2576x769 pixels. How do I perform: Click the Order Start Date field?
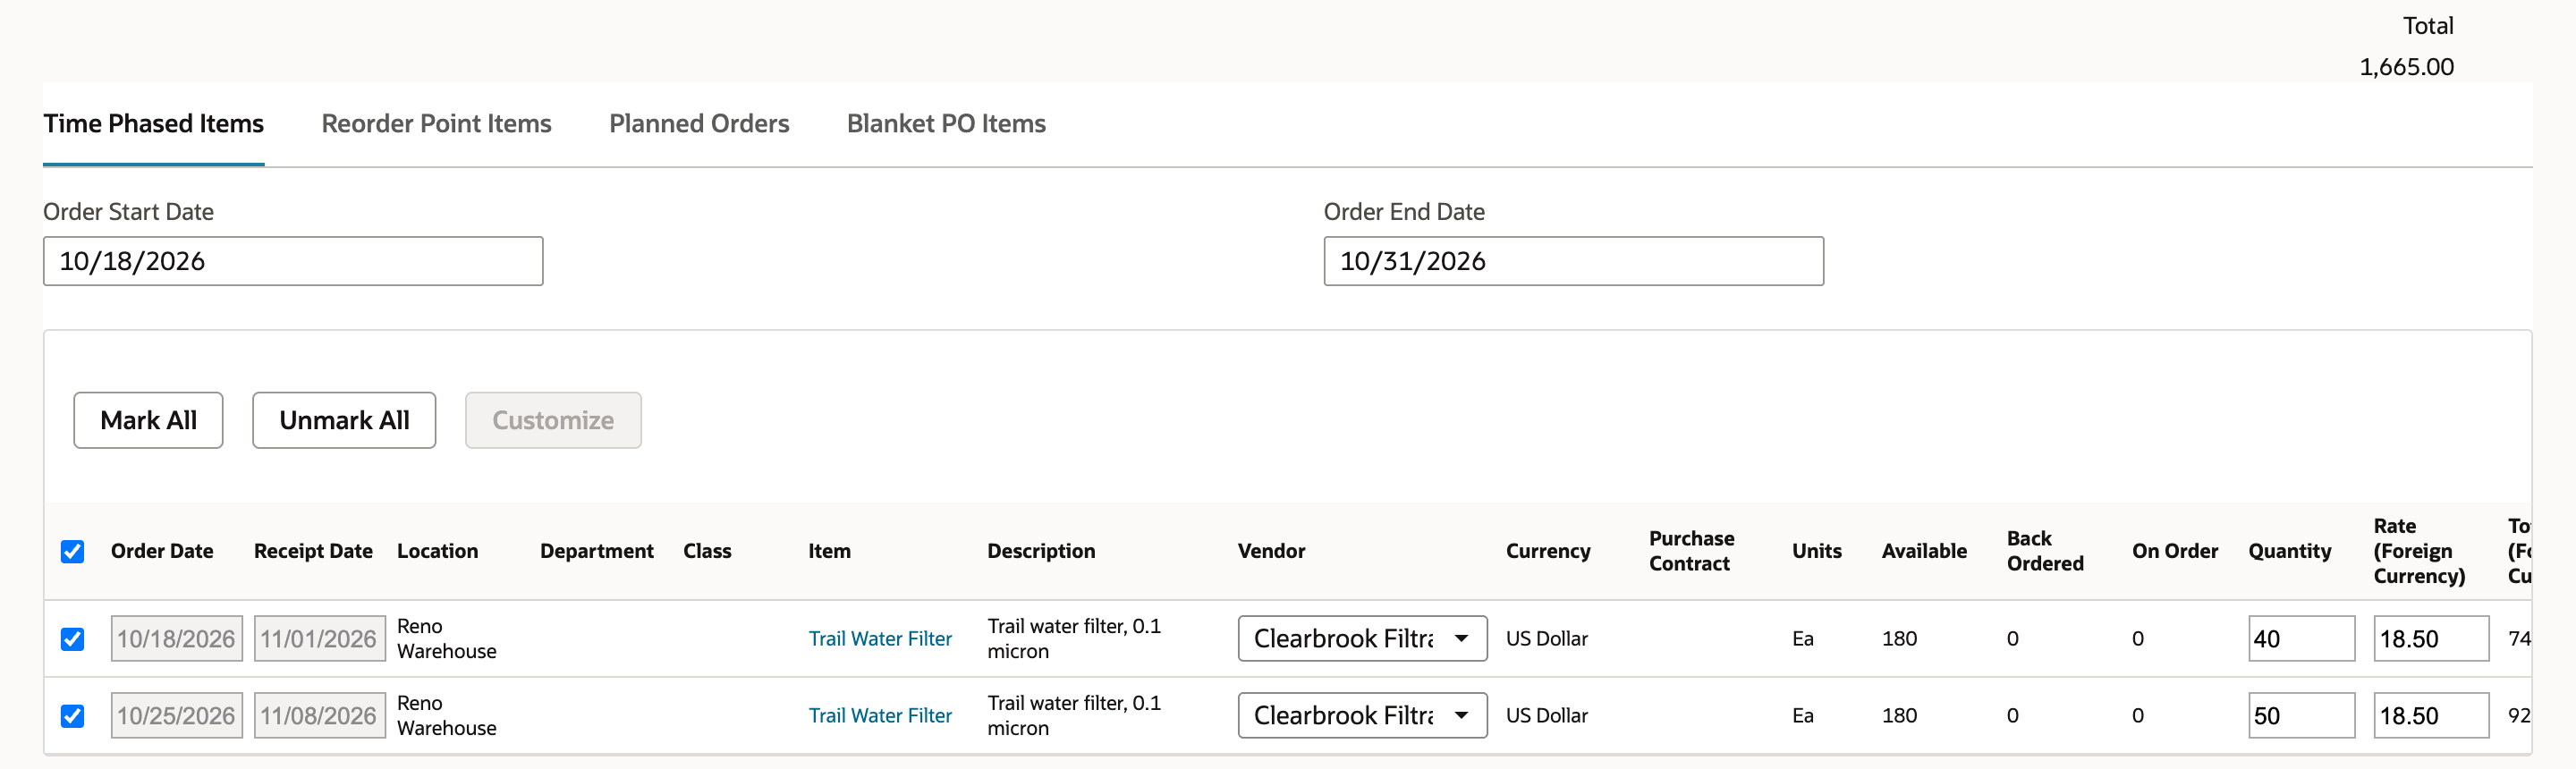coord(293,261)
